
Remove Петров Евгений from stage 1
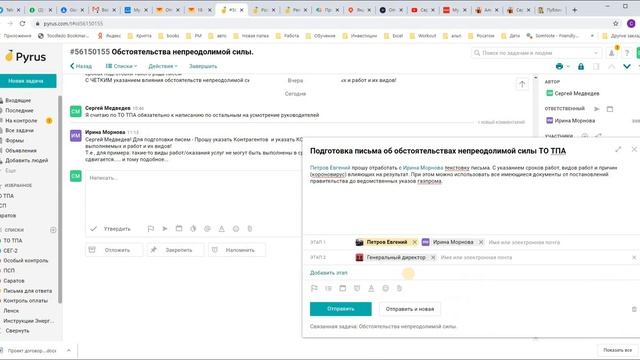tap(414, 242)
